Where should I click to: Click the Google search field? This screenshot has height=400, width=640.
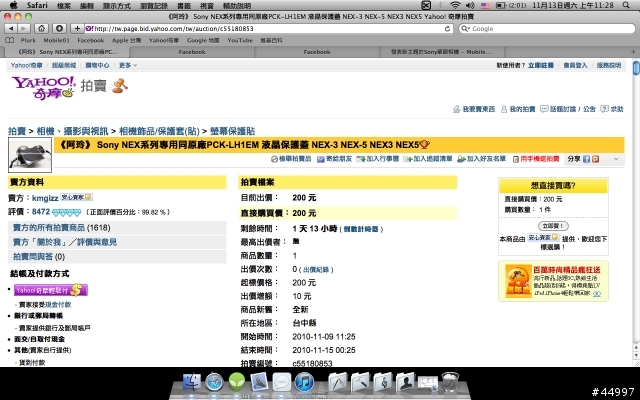click(547, 29)
